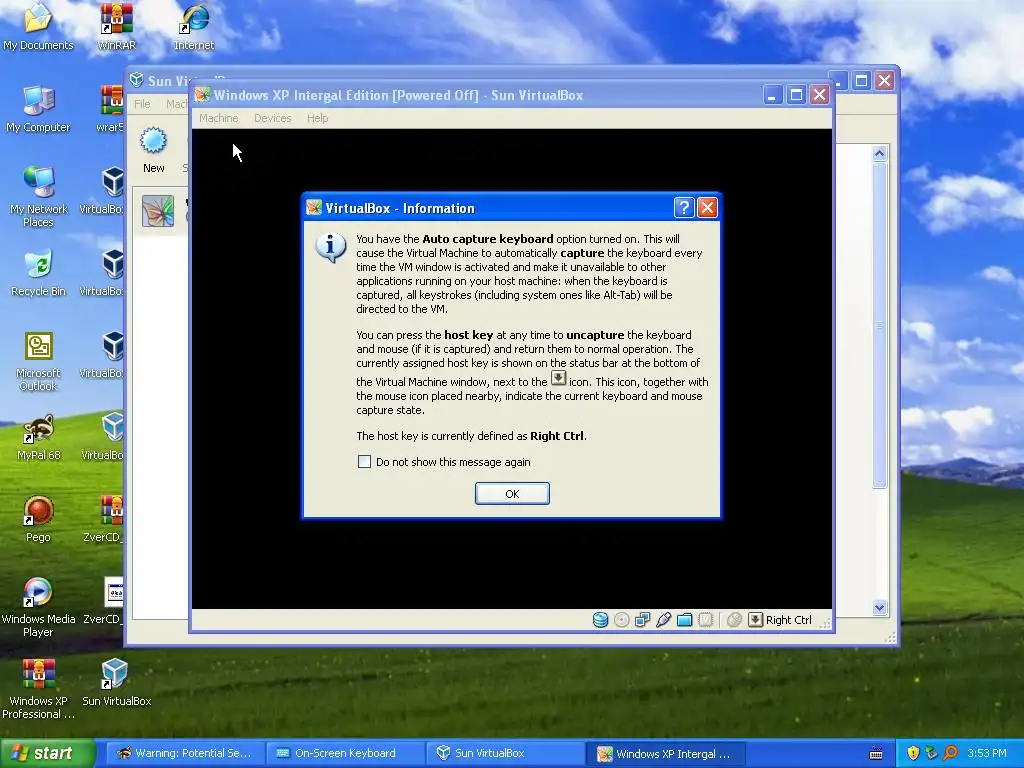
Task: Open My Network Places desktop icon
Action: pos(38,197)
